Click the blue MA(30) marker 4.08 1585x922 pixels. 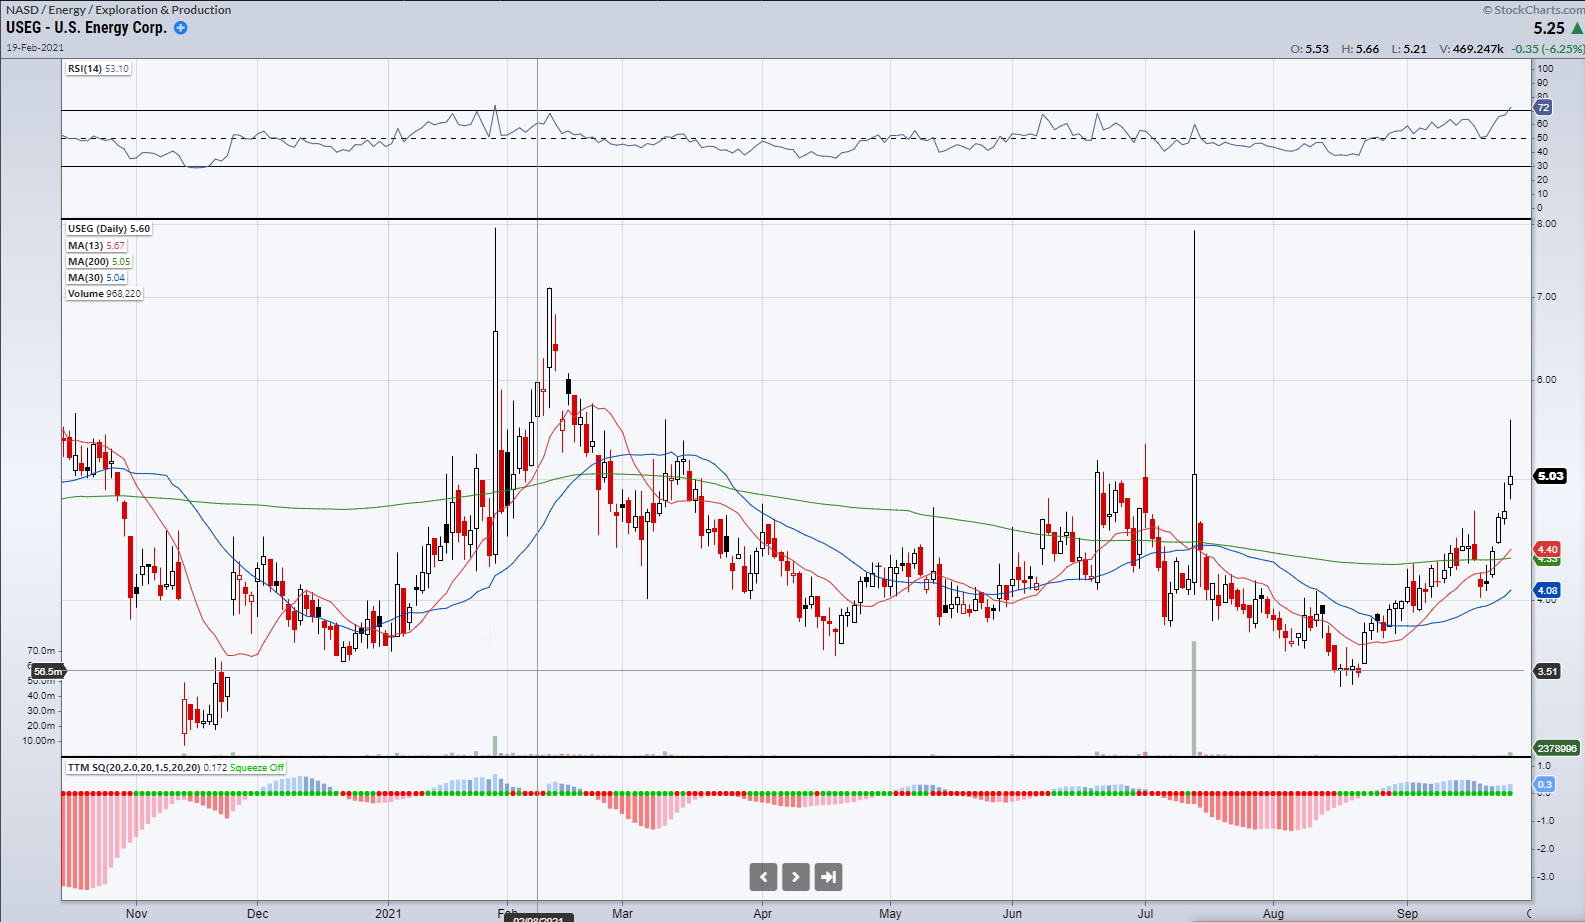coord(1547,590)
